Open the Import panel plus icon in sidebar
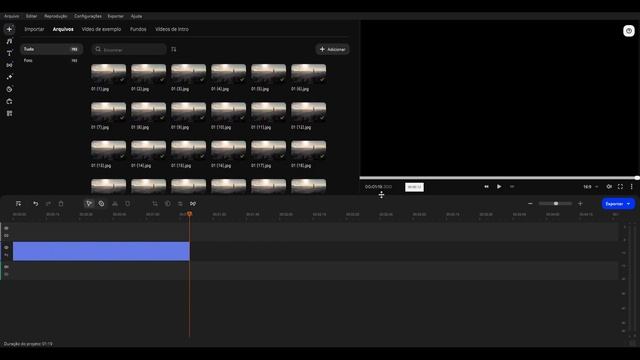Viewport: 640px width, 360px height. [9, 29]
